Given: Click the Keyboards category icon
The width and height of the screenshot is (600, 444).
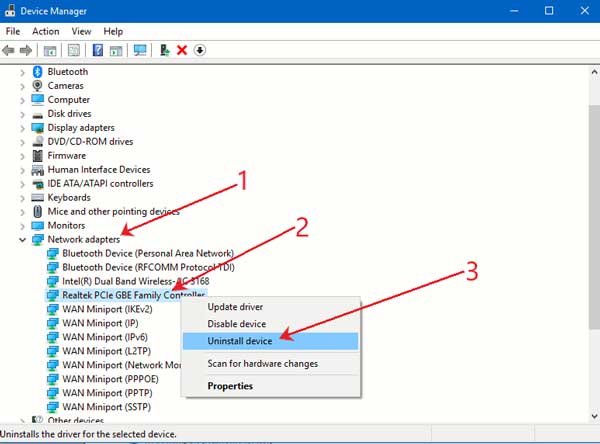Looking at the screenshot, I should pos(38,198).
